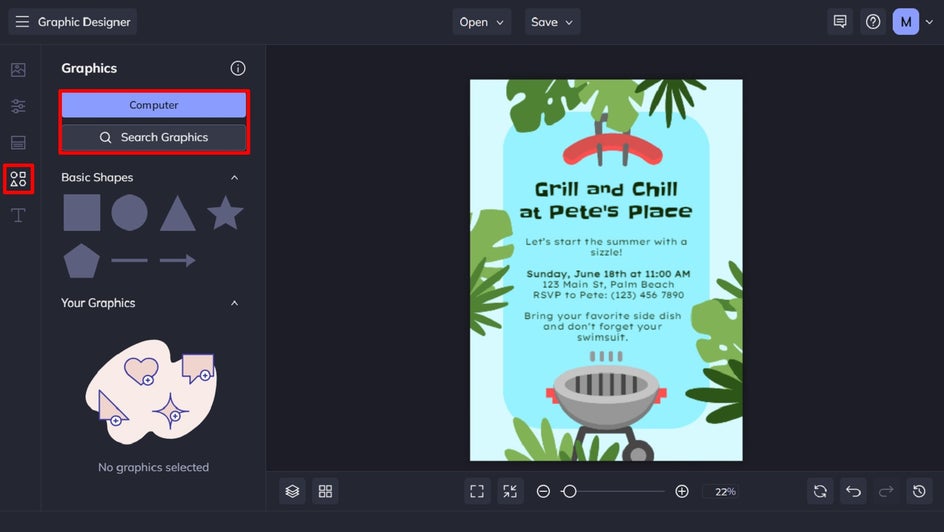Open the Image Manager sidebar icon

[18, 70]
